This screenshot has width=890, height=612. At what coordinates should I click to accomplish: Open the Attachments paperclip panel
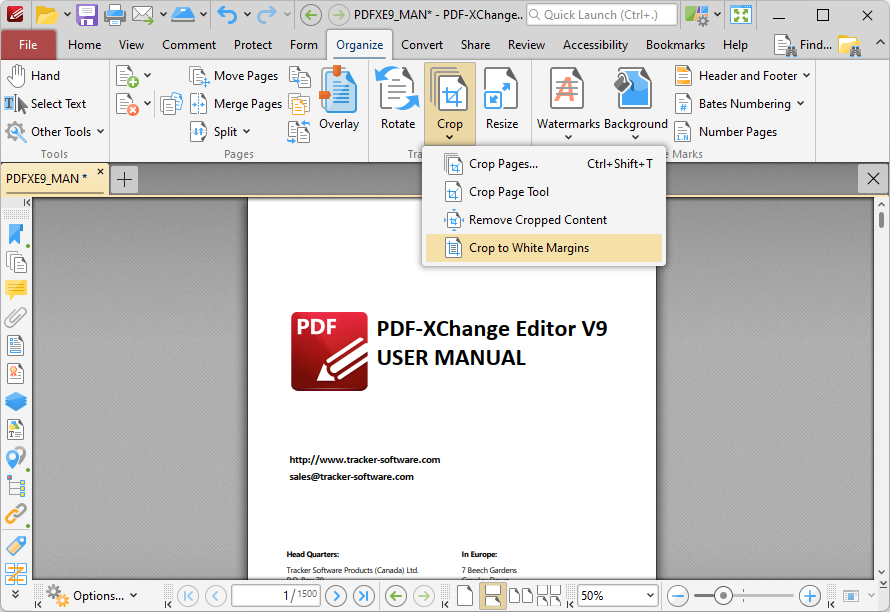(16, 317)
